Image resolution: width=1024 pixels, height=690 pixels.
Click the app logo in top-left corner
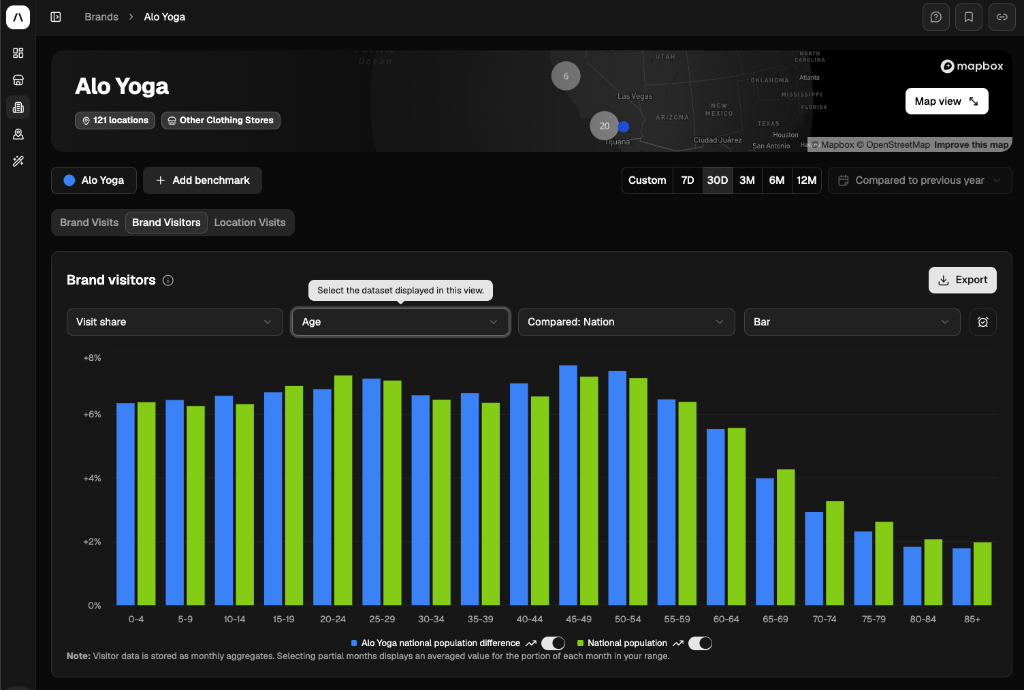coord(18,17)
